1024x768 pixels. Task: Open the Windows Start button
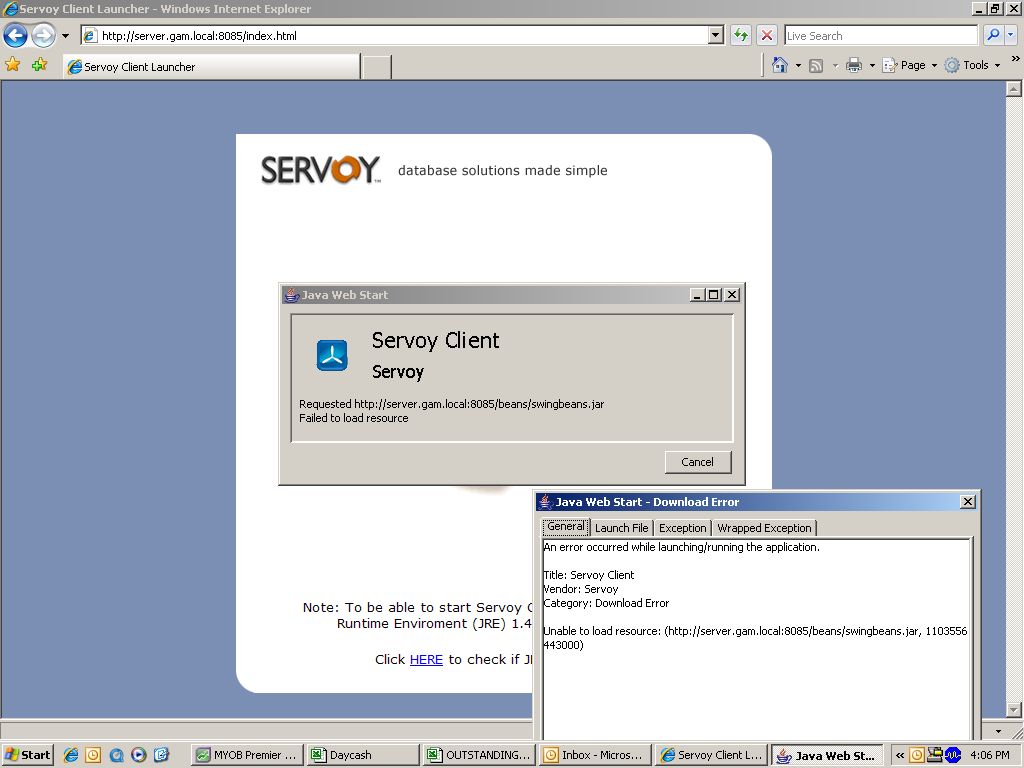pos(27,755)
